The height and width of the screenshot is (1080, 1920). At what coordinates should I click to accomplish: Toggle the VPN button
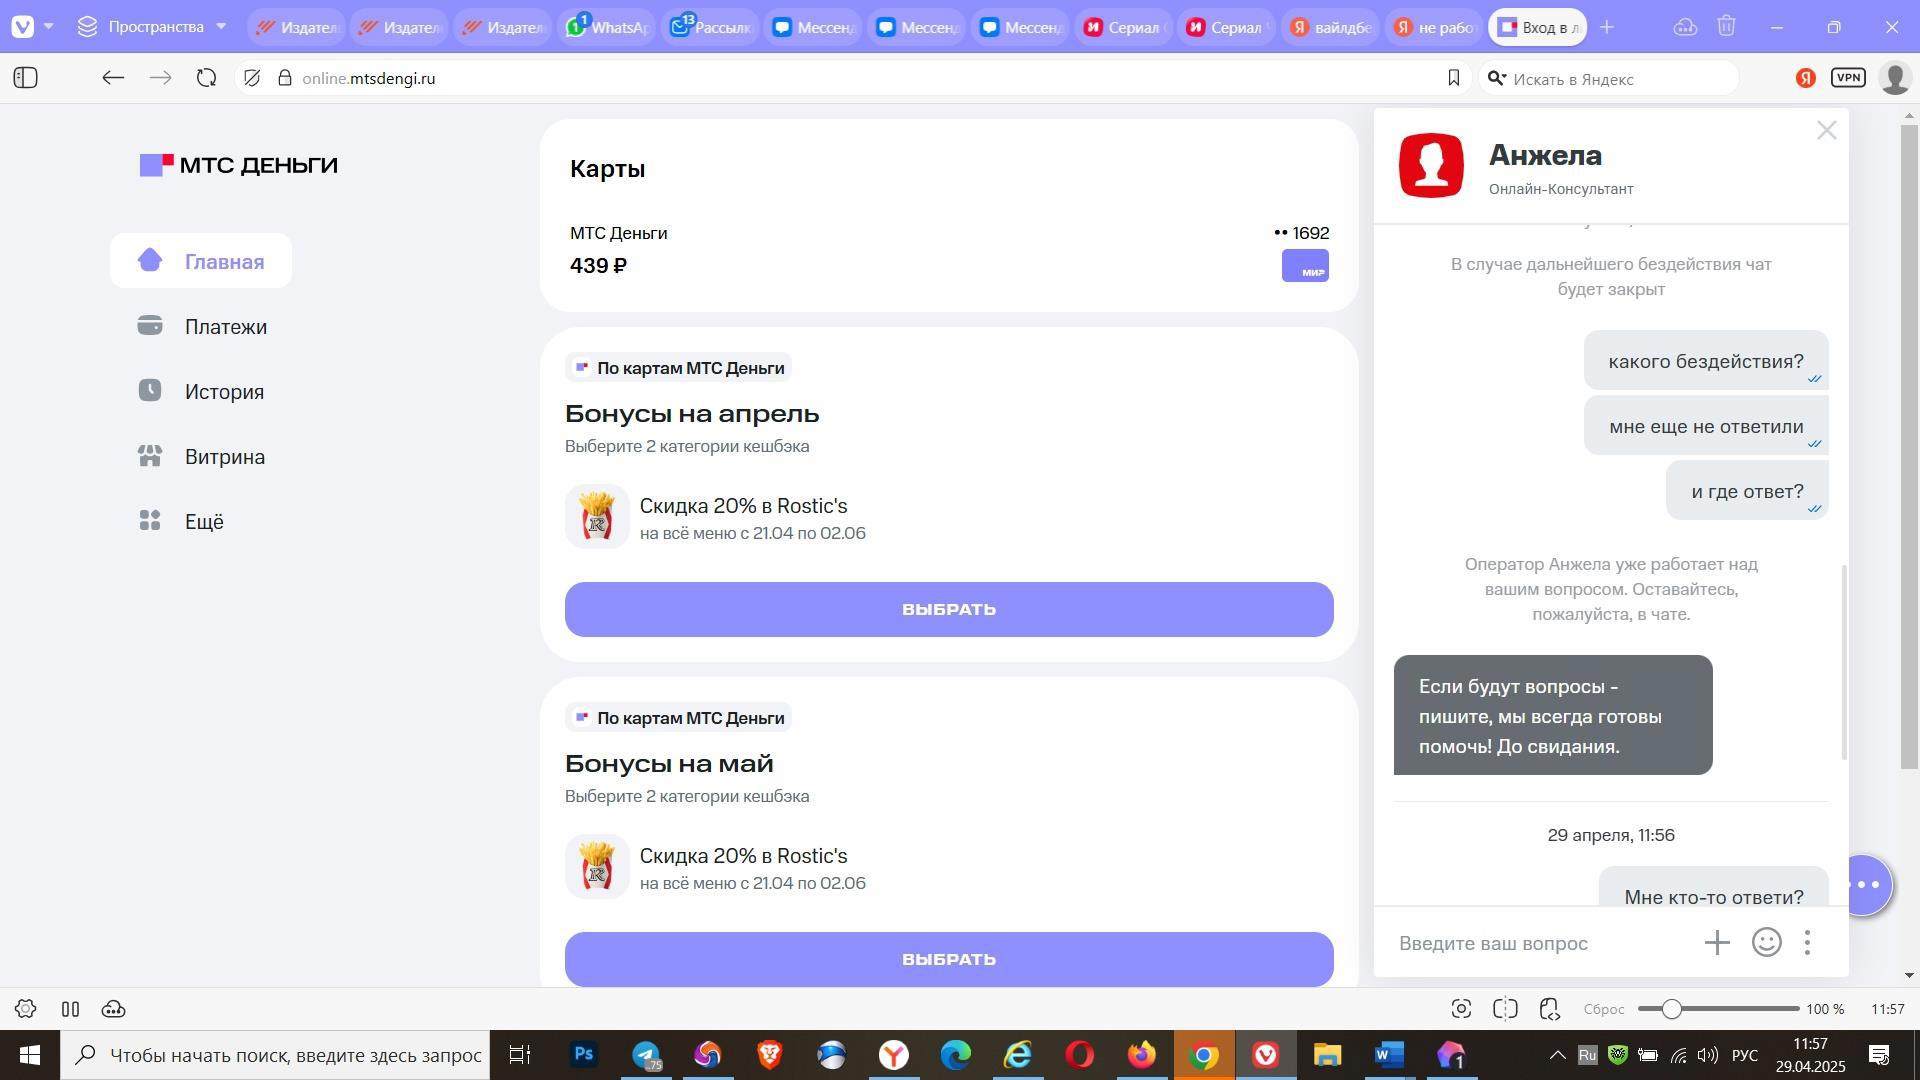click(1848, 78)
